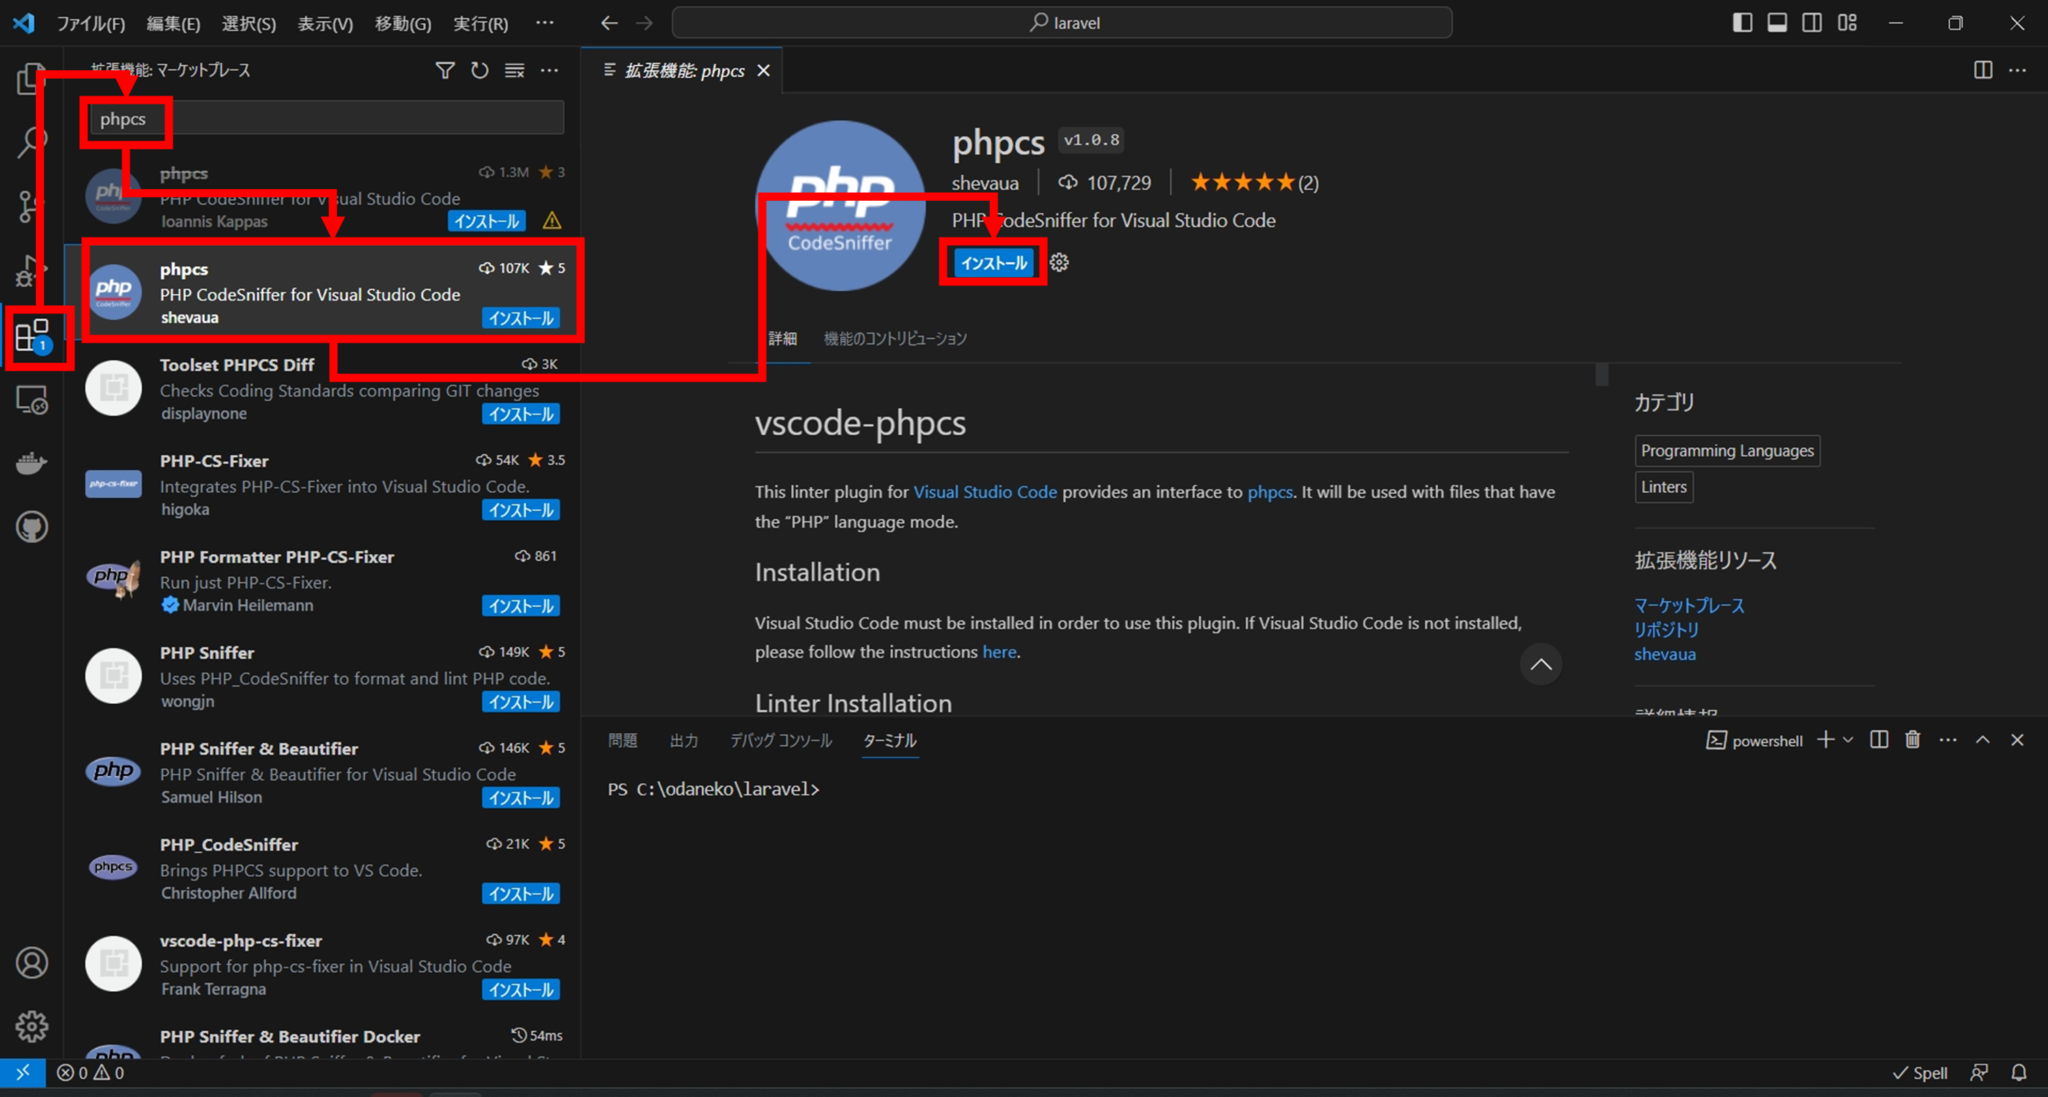Open the マーケットプレース resource link
Image resolution: width=2048 pixels, height=1097 pixels.
tap(1688, 605)
